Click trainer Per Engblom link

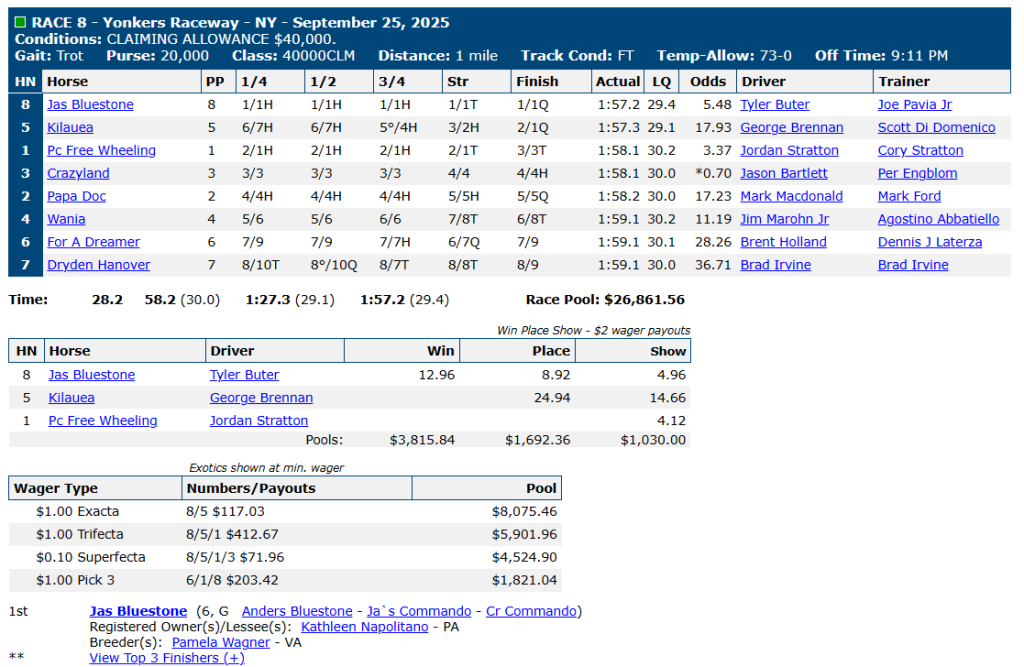(x=917, y=174)
